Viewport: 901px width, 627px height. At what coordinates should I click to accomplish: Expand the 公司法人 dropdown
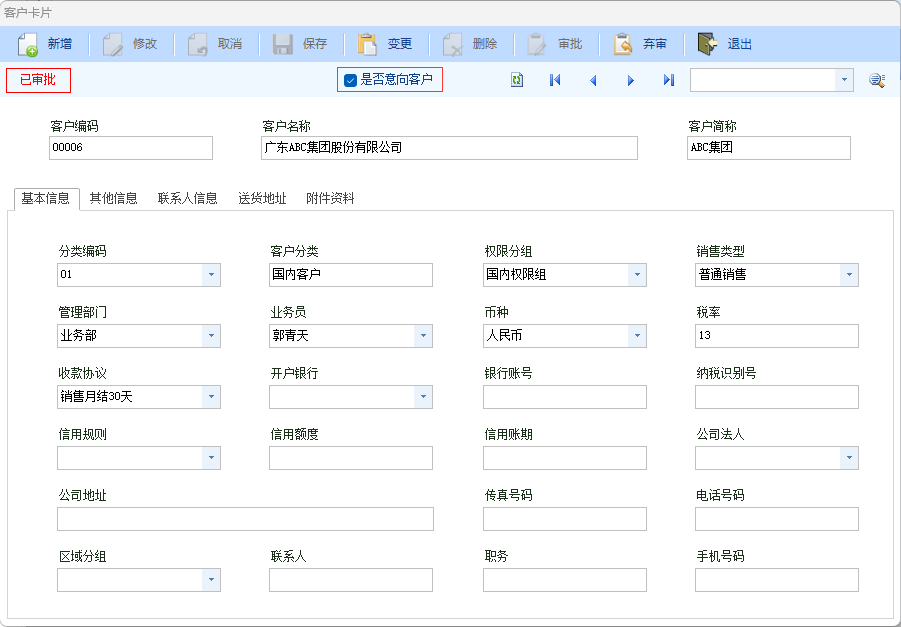point(849,458)
